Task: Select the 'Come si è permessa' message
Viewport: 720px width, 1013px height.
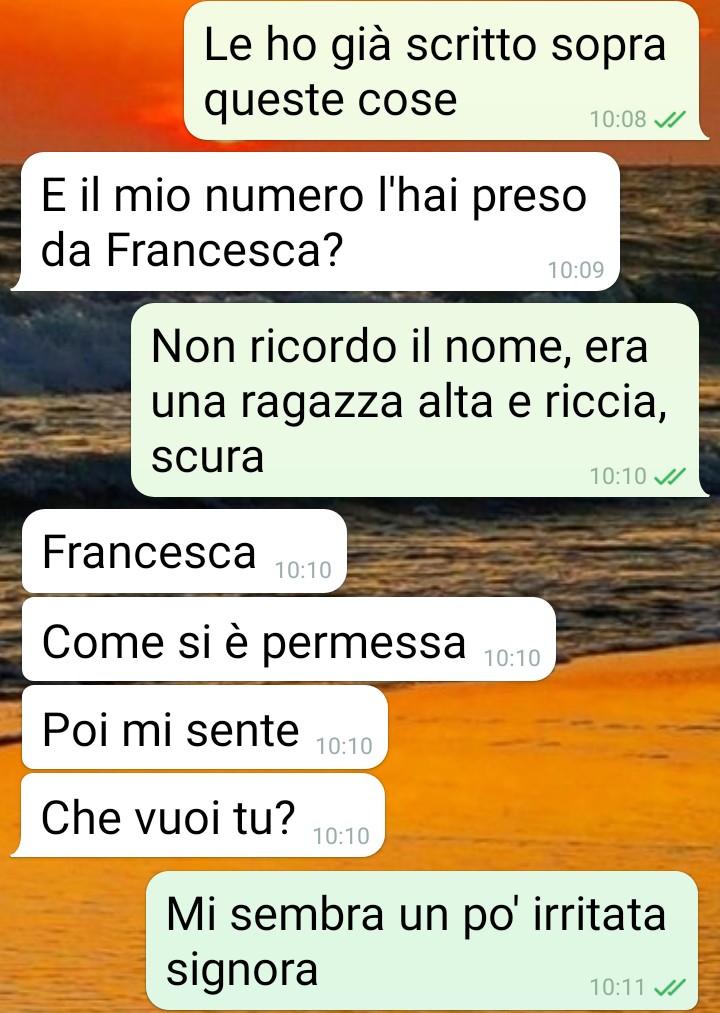Action: pos(289,640)
